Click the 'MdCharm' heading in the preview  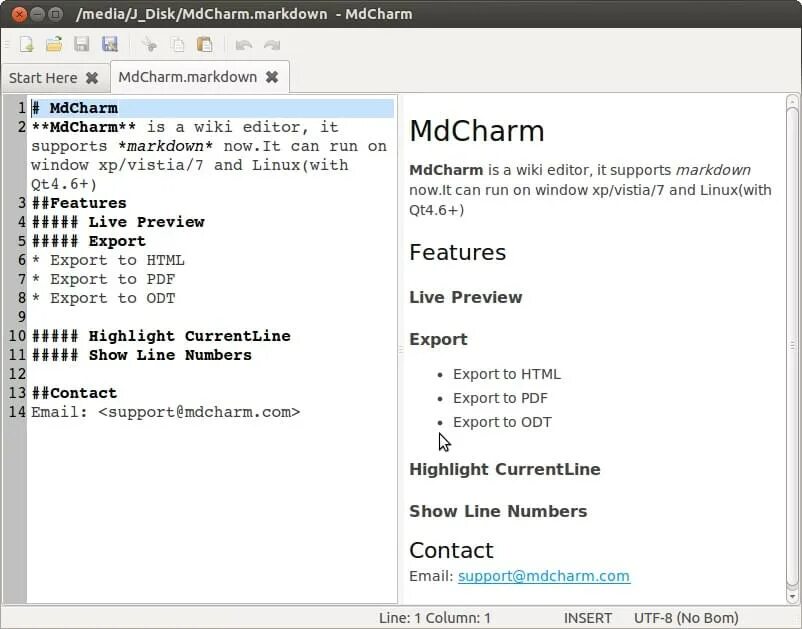click(x=477, y=130)
